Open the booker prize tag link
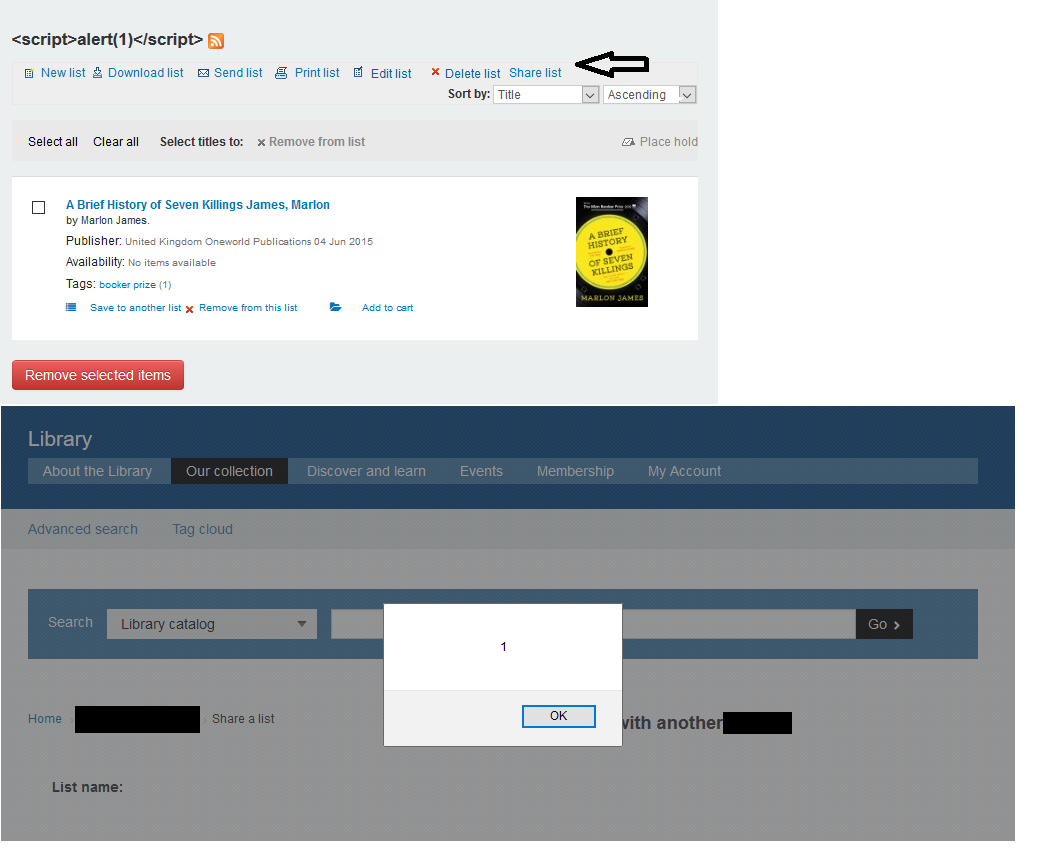This screenshot has height=864, width=1057. 127,285
